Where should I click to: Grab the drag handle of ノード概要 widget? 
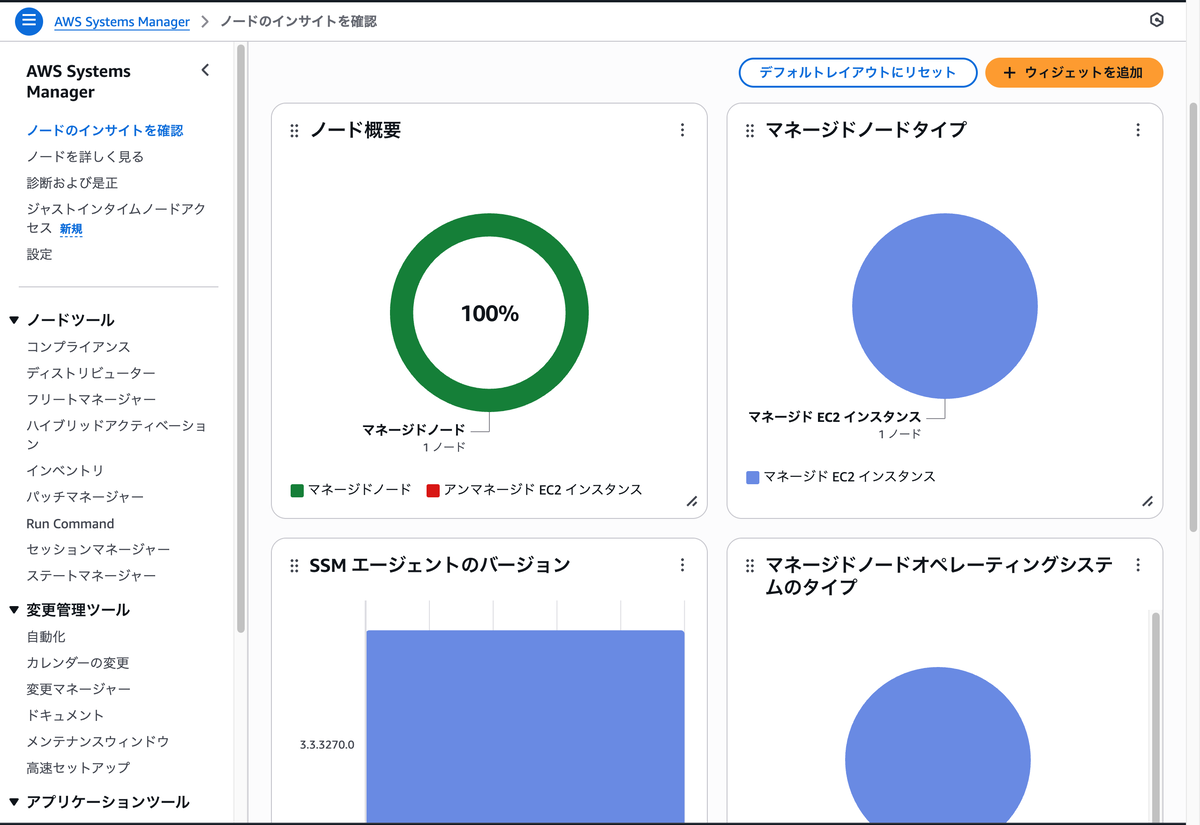click(294, 131)
